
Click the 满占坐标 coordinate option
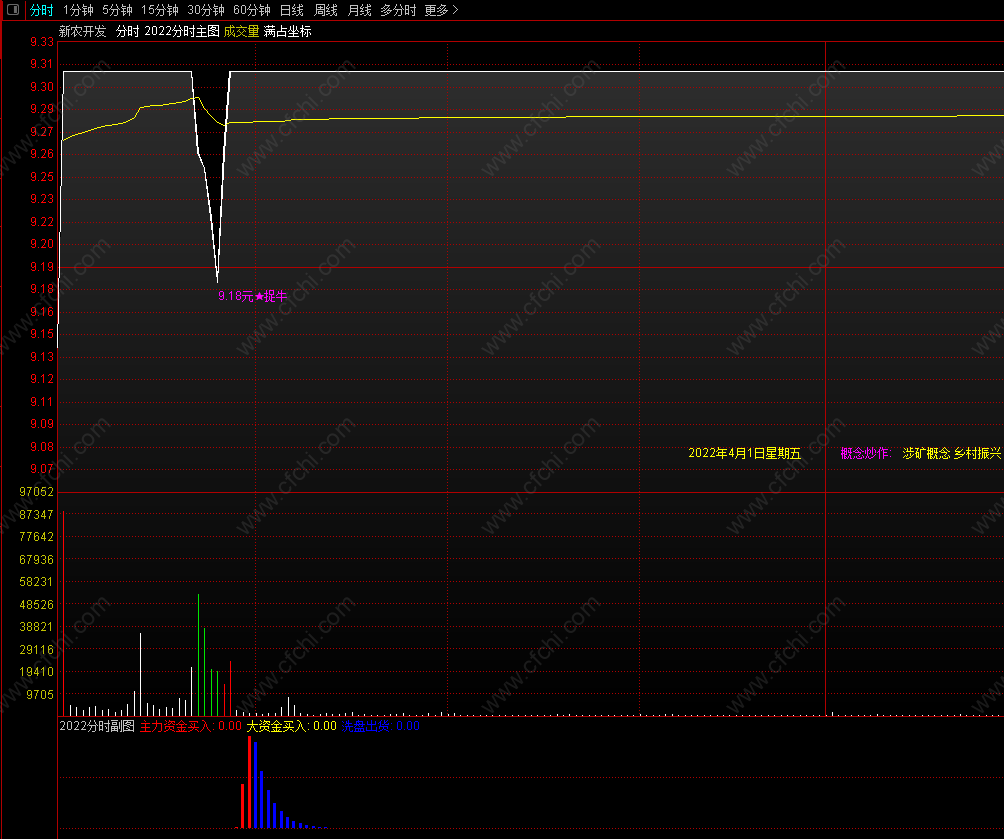287,31
